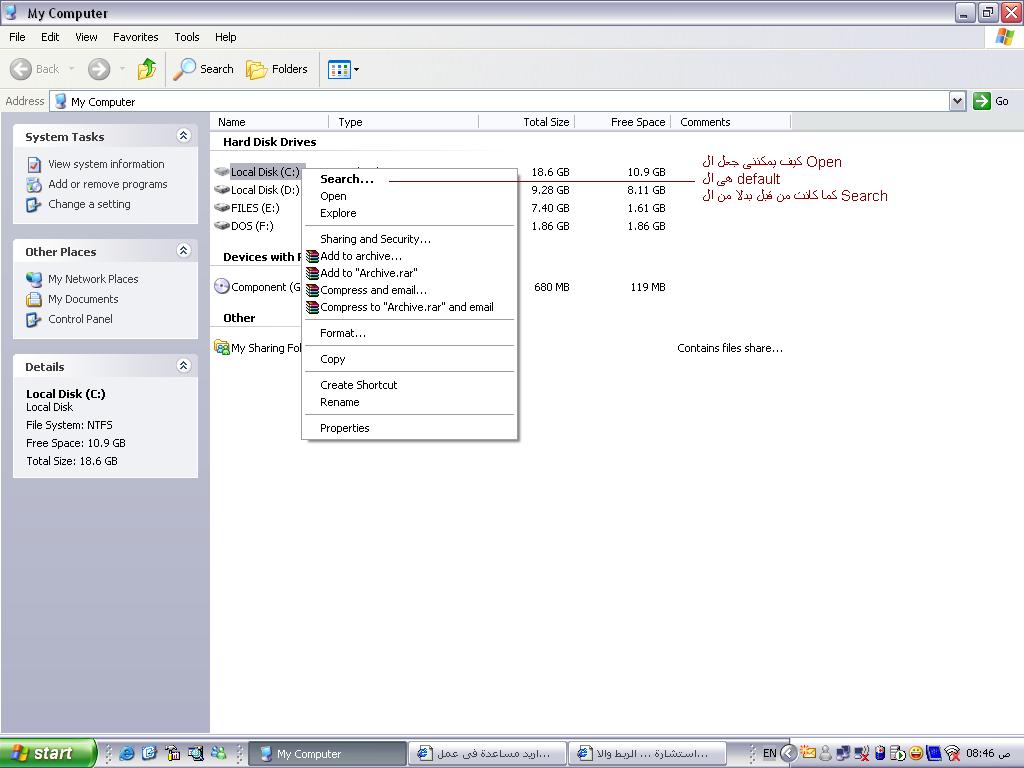Select the Component CD drive icon
This screenshot has height=768, width=1024.
point(222,287)
